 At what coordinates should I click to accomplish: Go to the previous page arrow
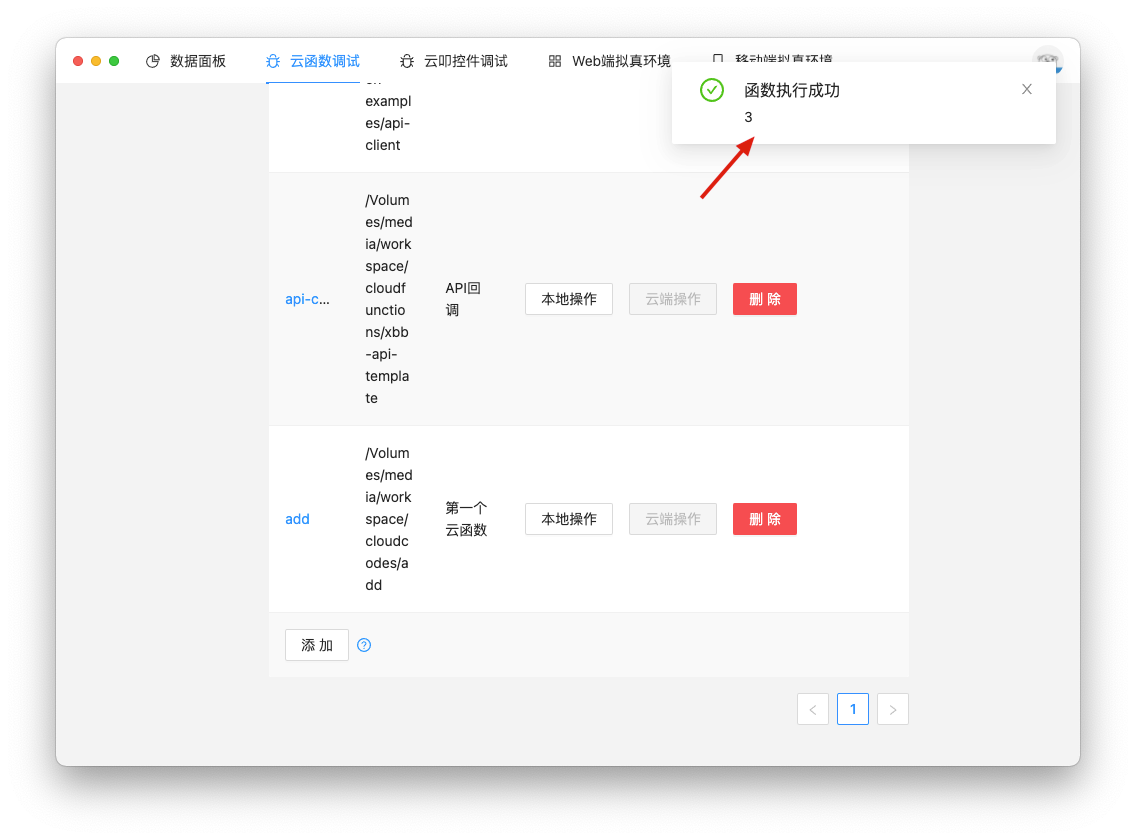812,709
